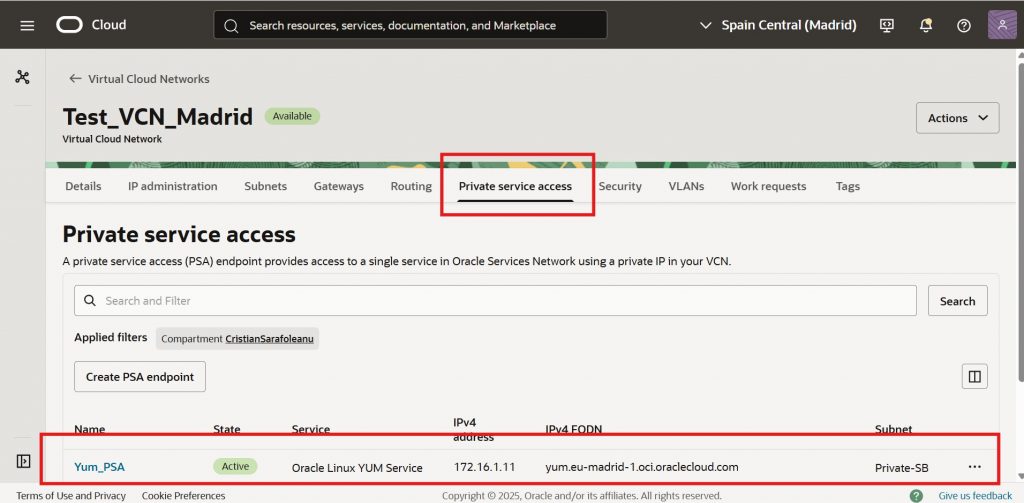Click the magnifier icon in search and filter
Image resolution: width=1024 pixels, height=503 pixels.
point(89,300)
